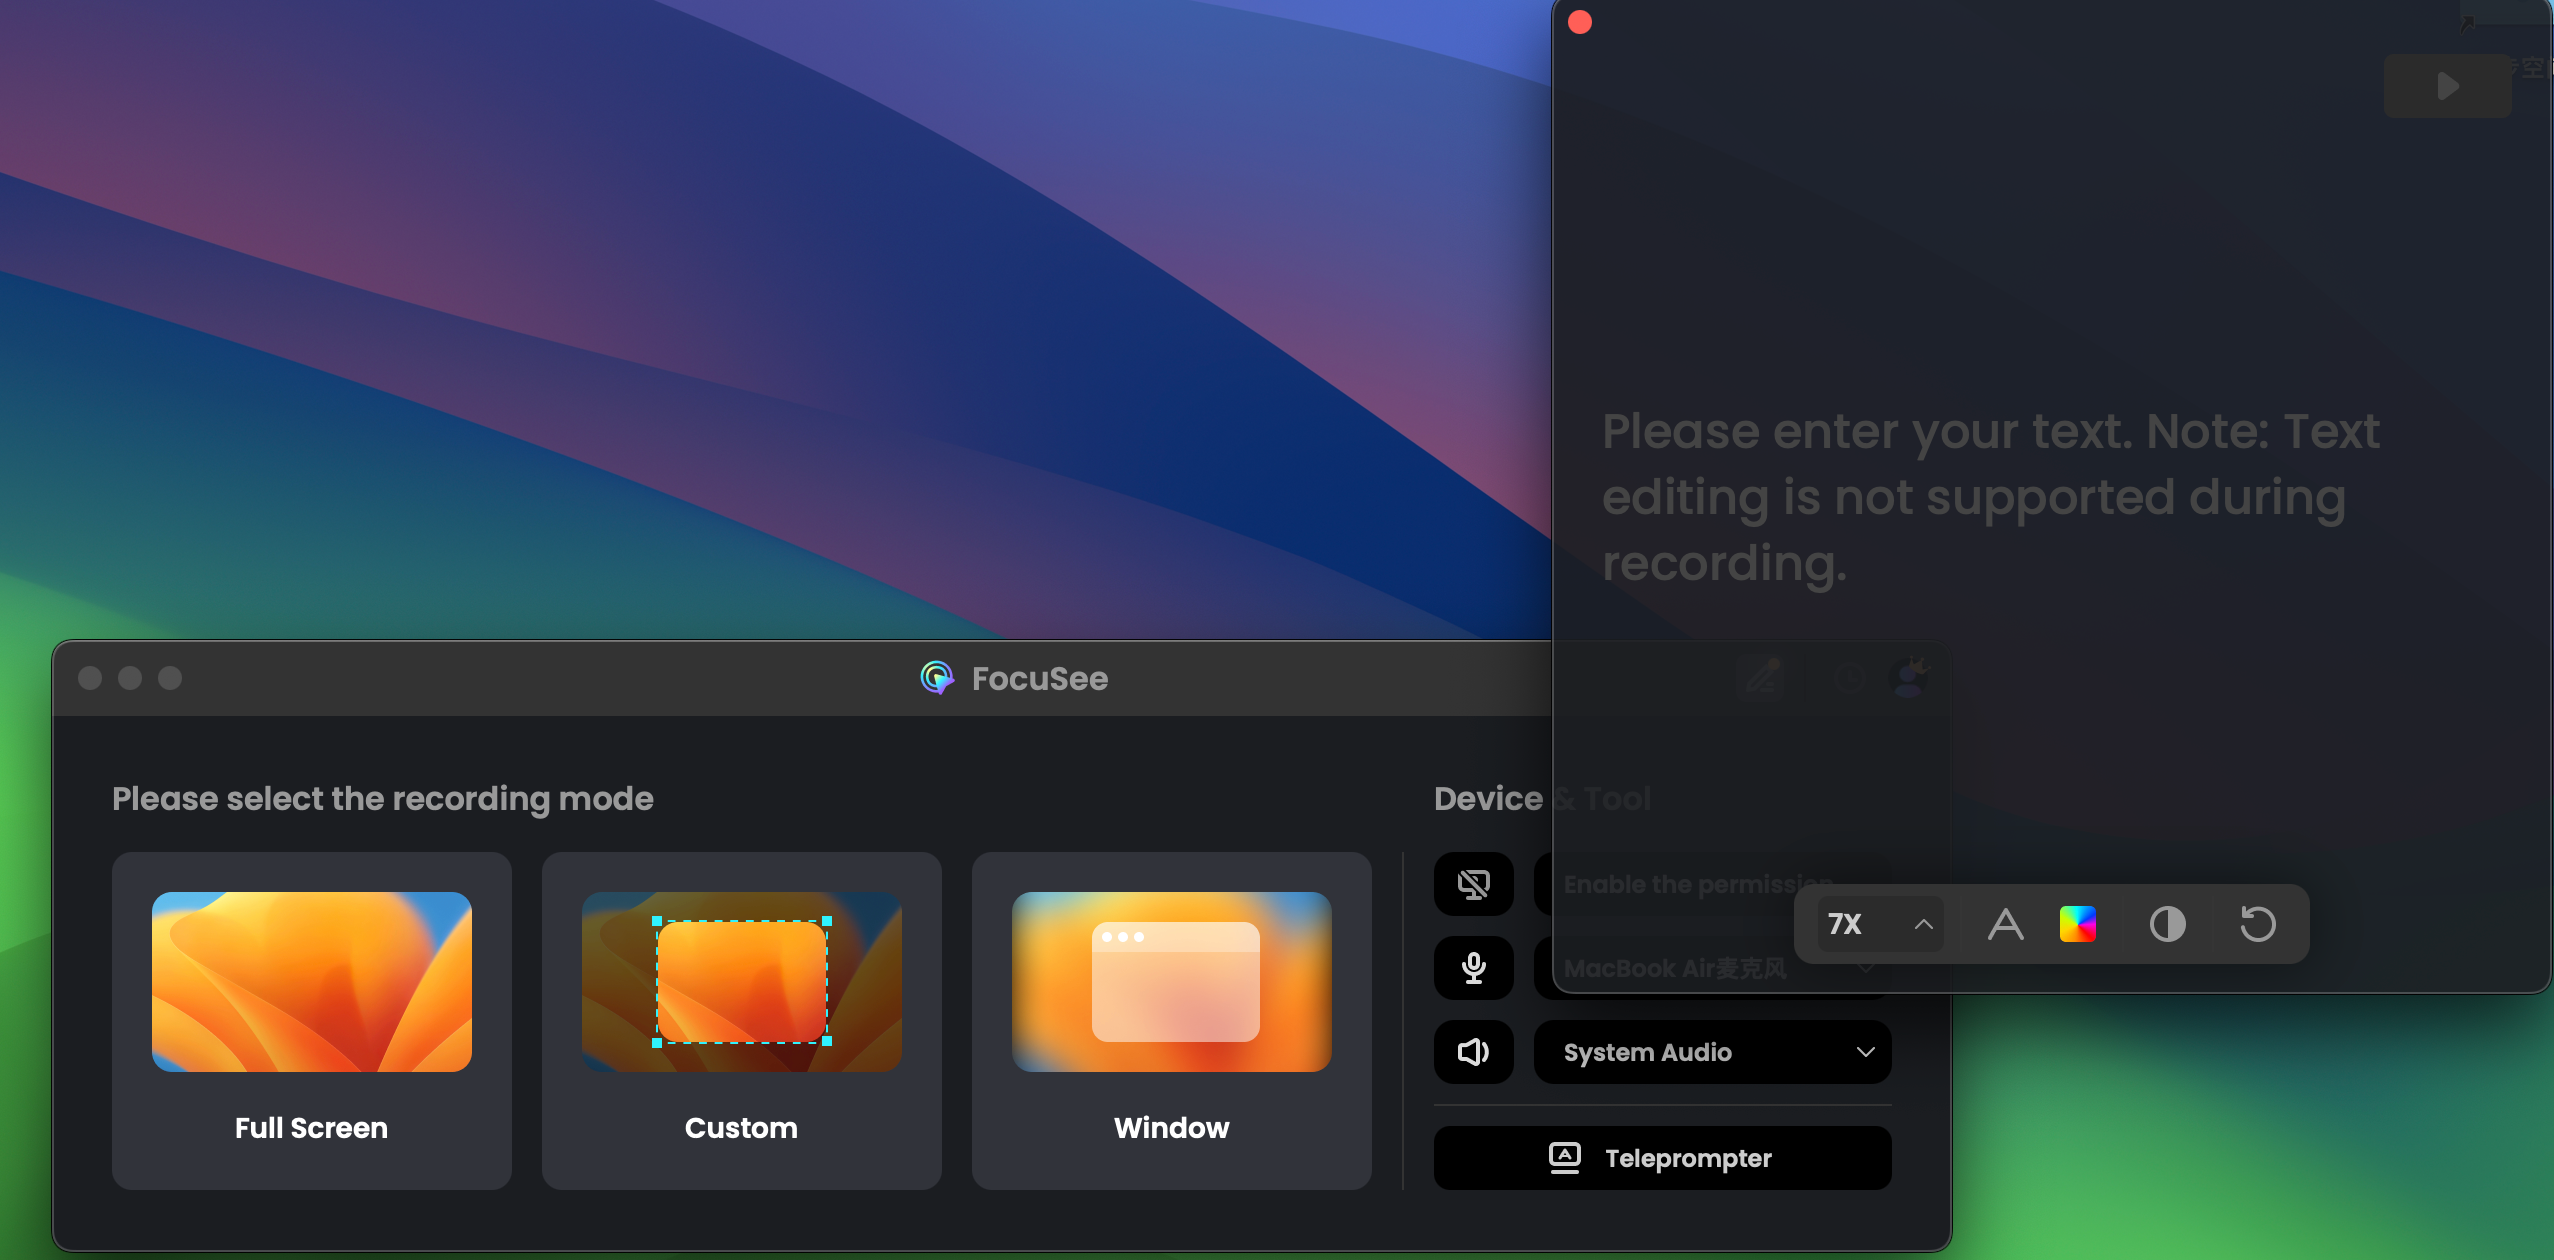Click the reset circular arrow icon
The image size is (2554, 1260).
[x=2257, y=924]
